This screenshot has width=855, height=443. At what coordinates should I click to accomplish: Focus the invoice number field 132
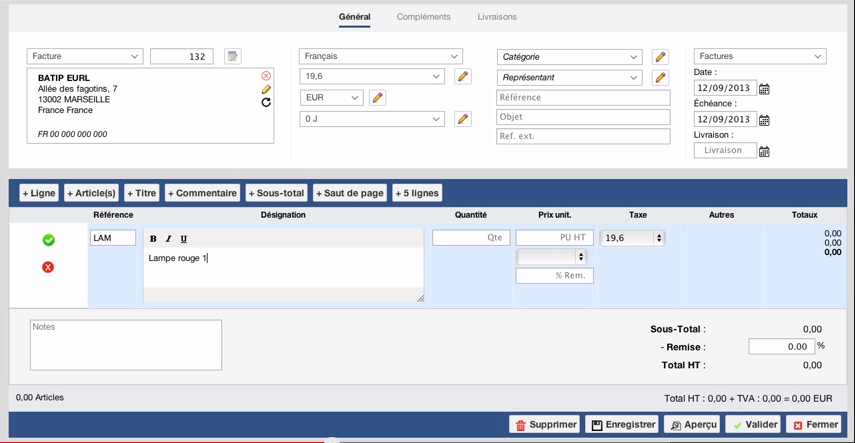182,56
